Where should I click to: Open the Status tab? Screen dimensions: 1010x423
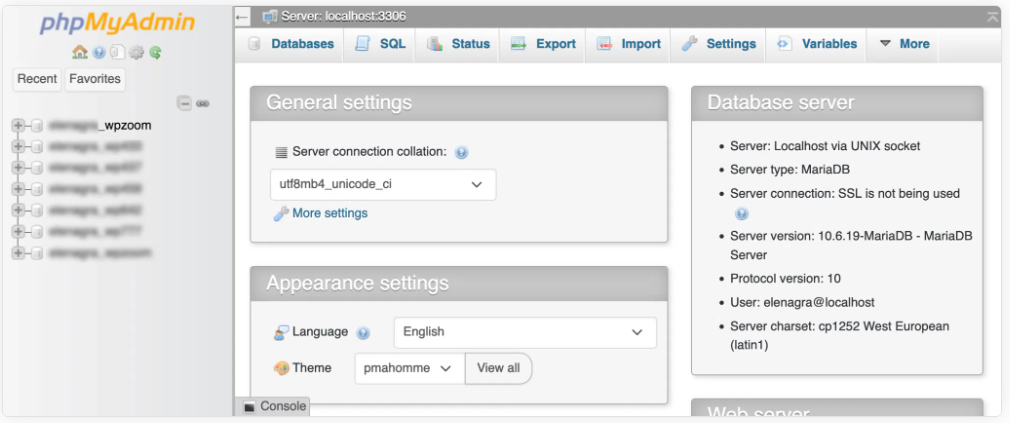coord(458,44)
